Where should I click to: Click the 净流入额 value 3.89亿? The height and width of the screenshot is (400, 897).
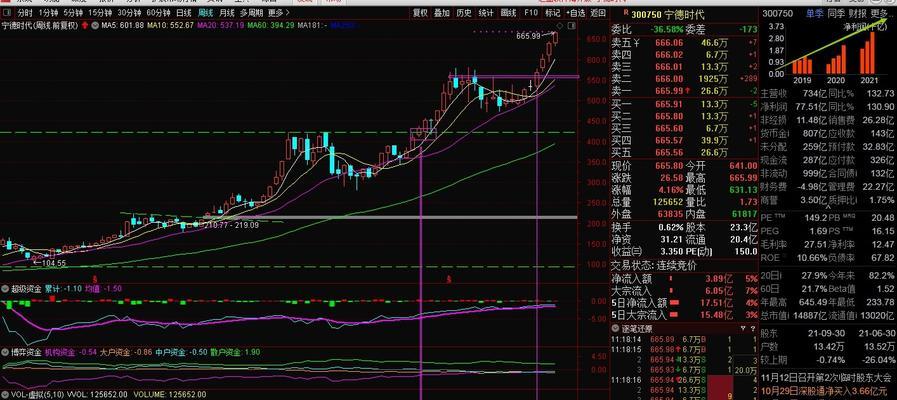[720, 279]
